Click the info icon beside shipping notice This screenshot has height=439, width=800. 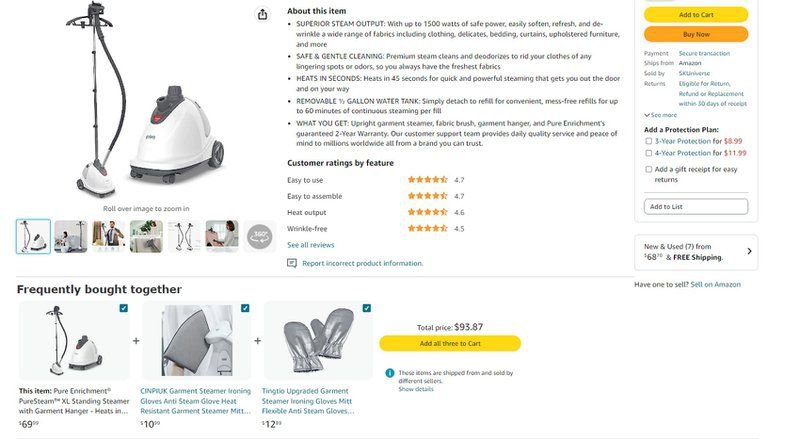tap(390, 373)
